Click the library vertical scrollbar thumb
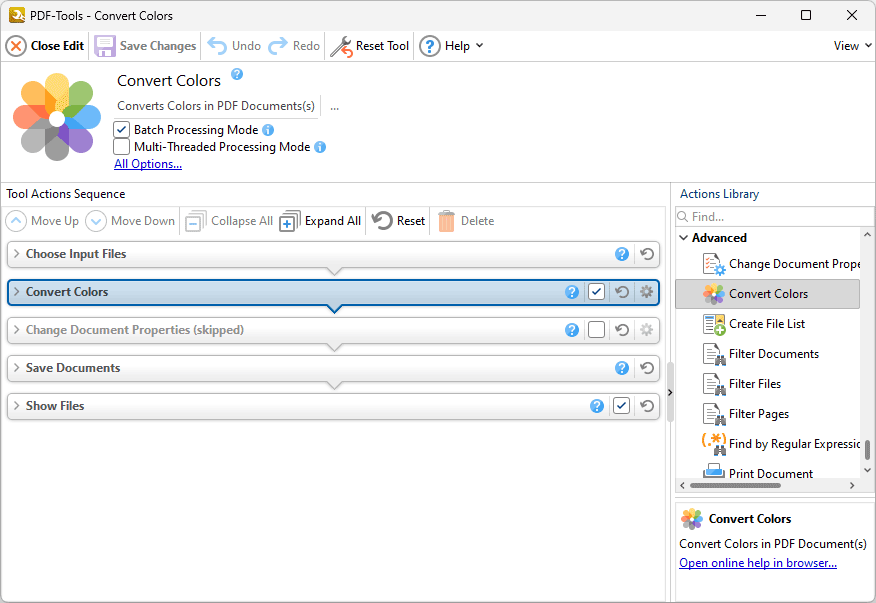The image size is (876, 603). click(867, 450)
